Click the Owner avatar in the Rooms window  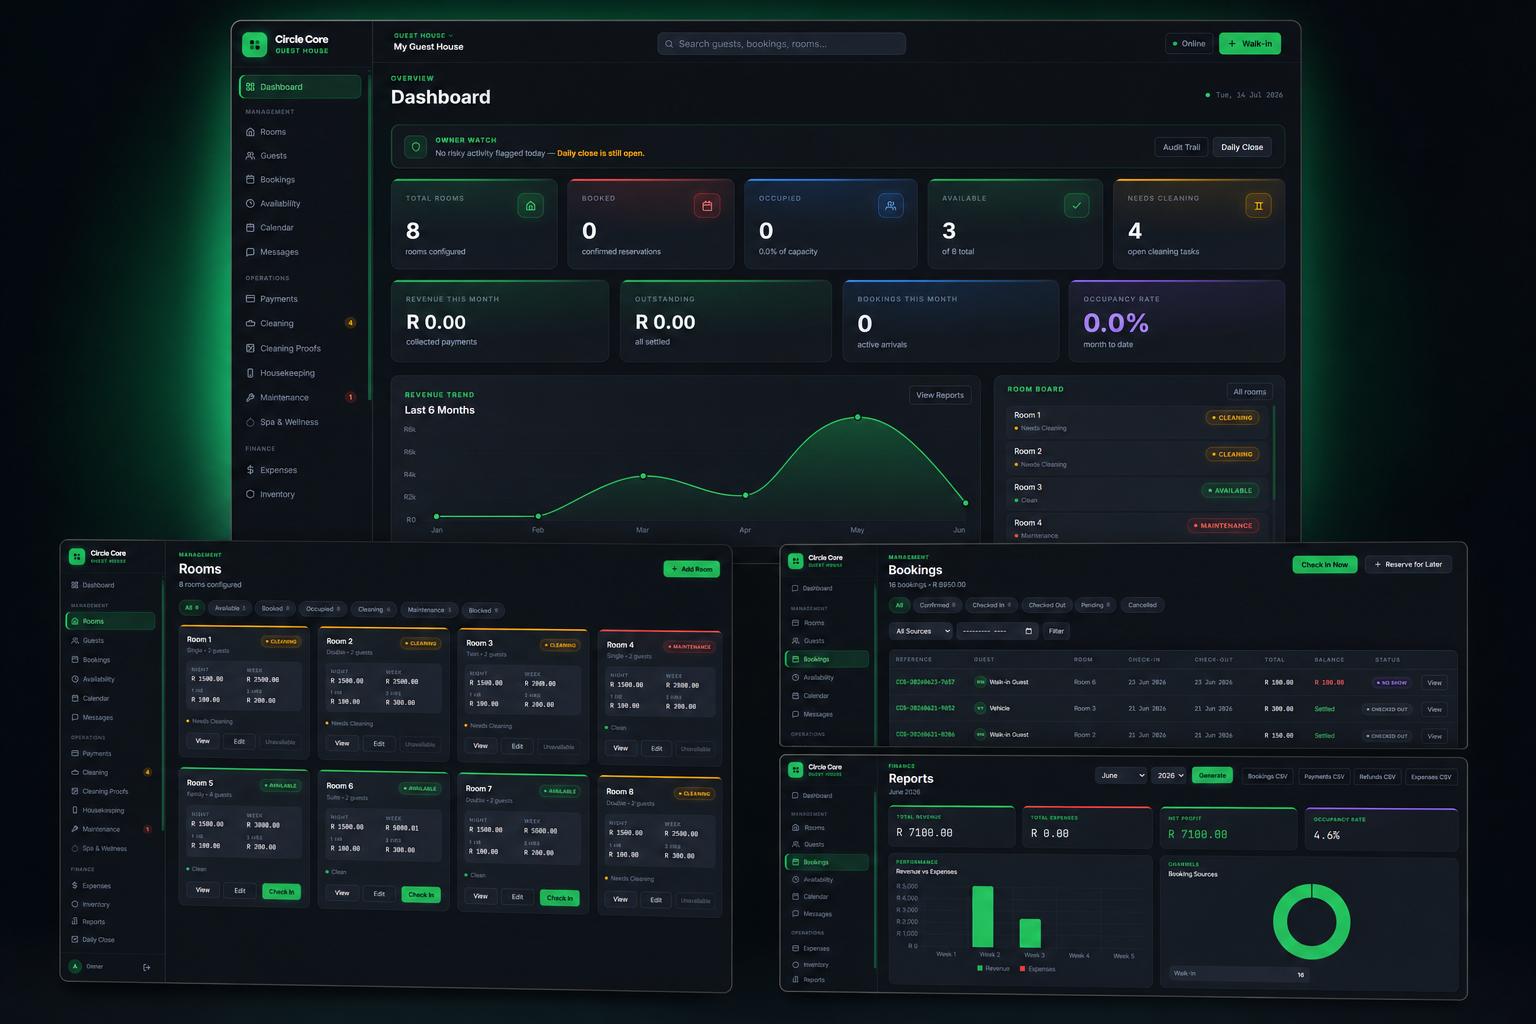(x=75, y=966)
